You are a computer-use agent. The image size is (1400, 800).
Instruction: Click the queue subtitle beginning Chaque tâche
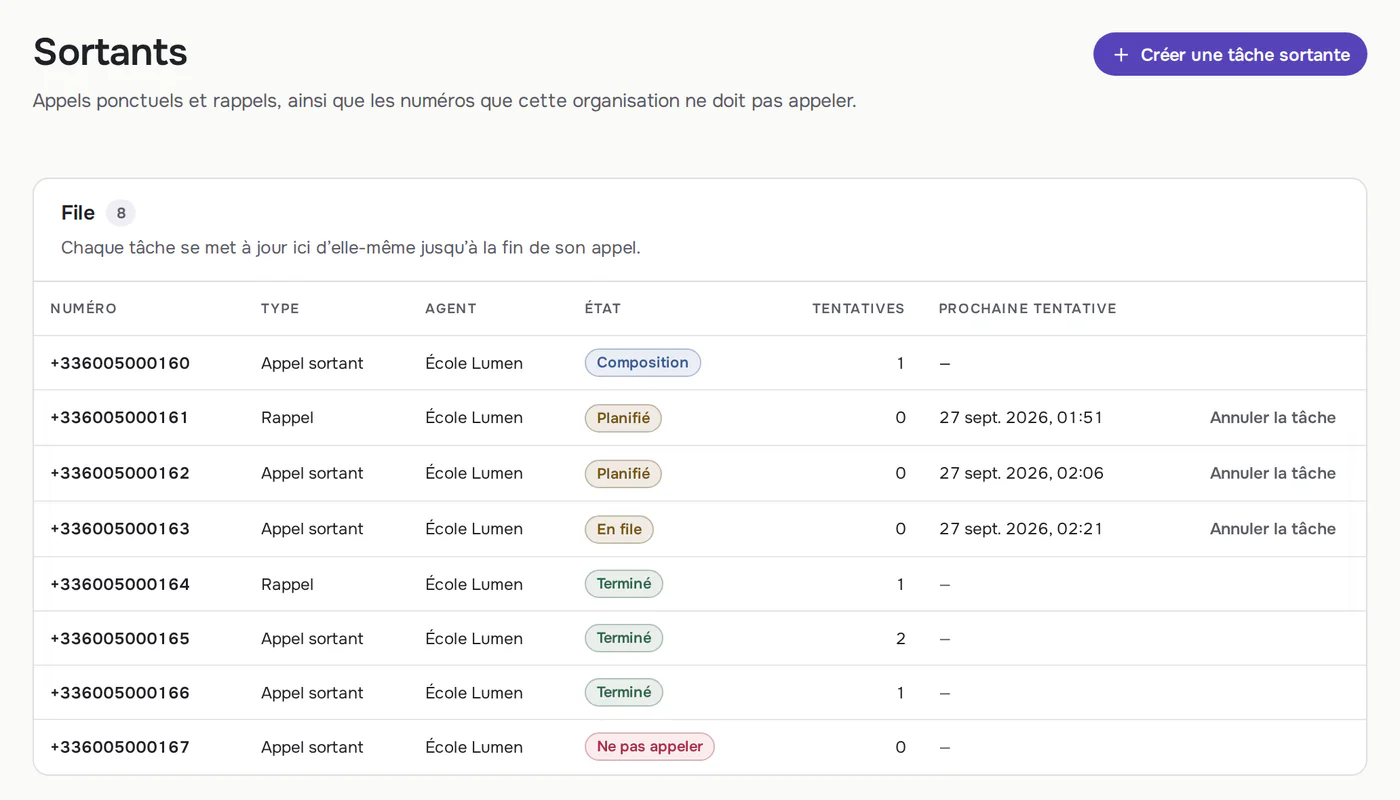[351, 247]
